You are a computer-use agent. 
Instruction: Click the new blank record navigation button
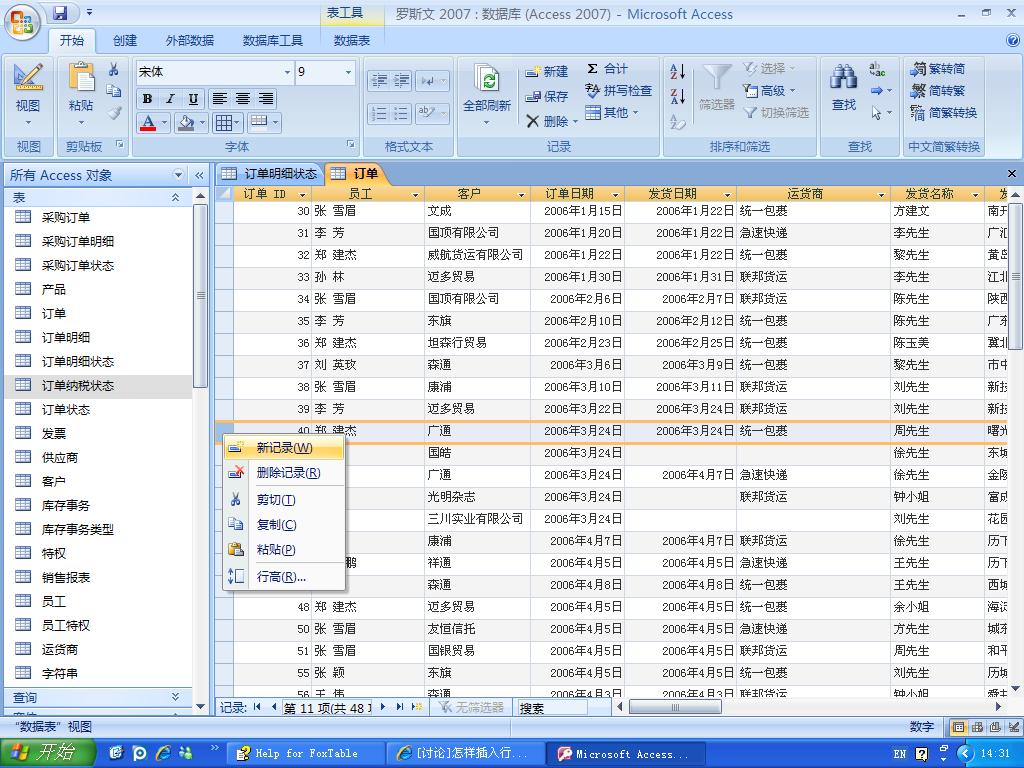pos(417,707)
